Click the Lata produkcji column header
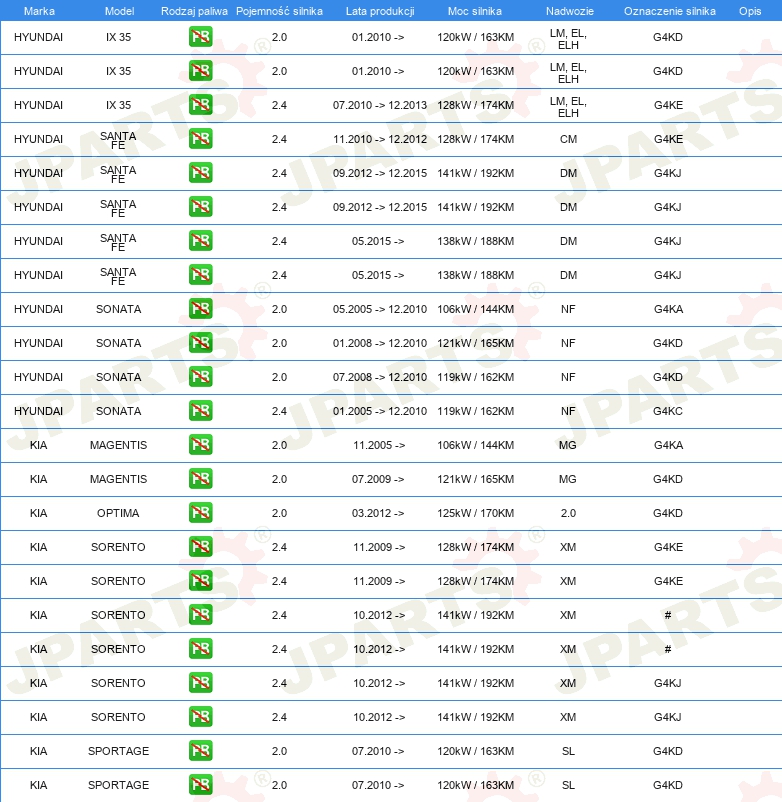This screenshot has height=802, width=782. pos(380,11)
